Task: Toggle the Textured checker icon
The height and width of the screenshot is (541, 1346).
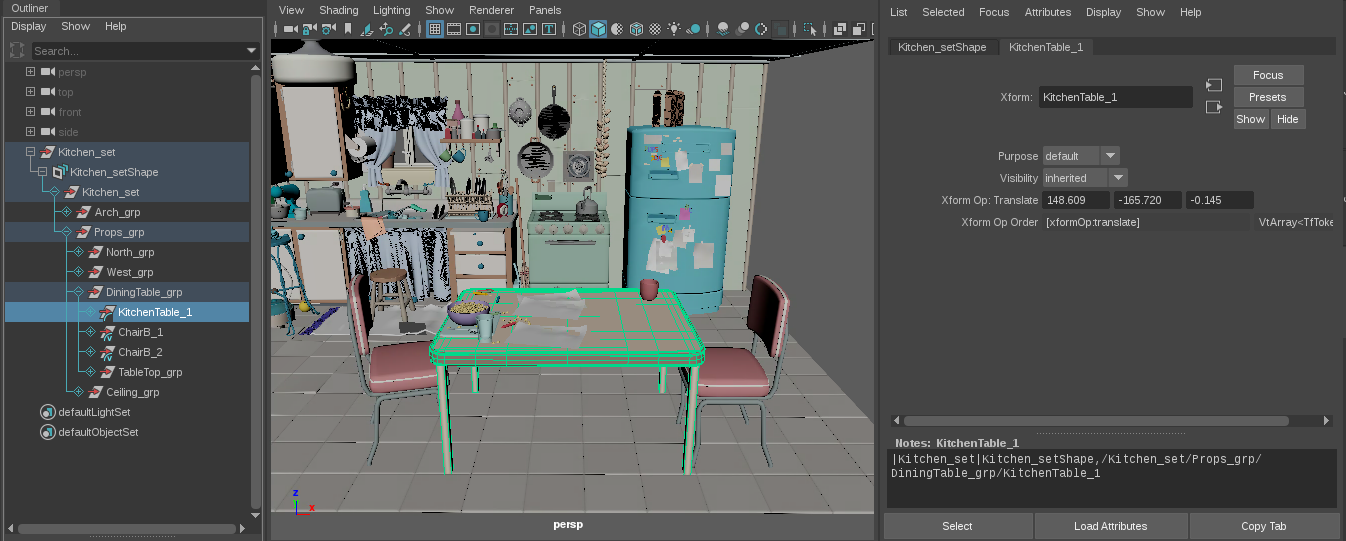Action: pyautogui.click(x=655, y=29)
